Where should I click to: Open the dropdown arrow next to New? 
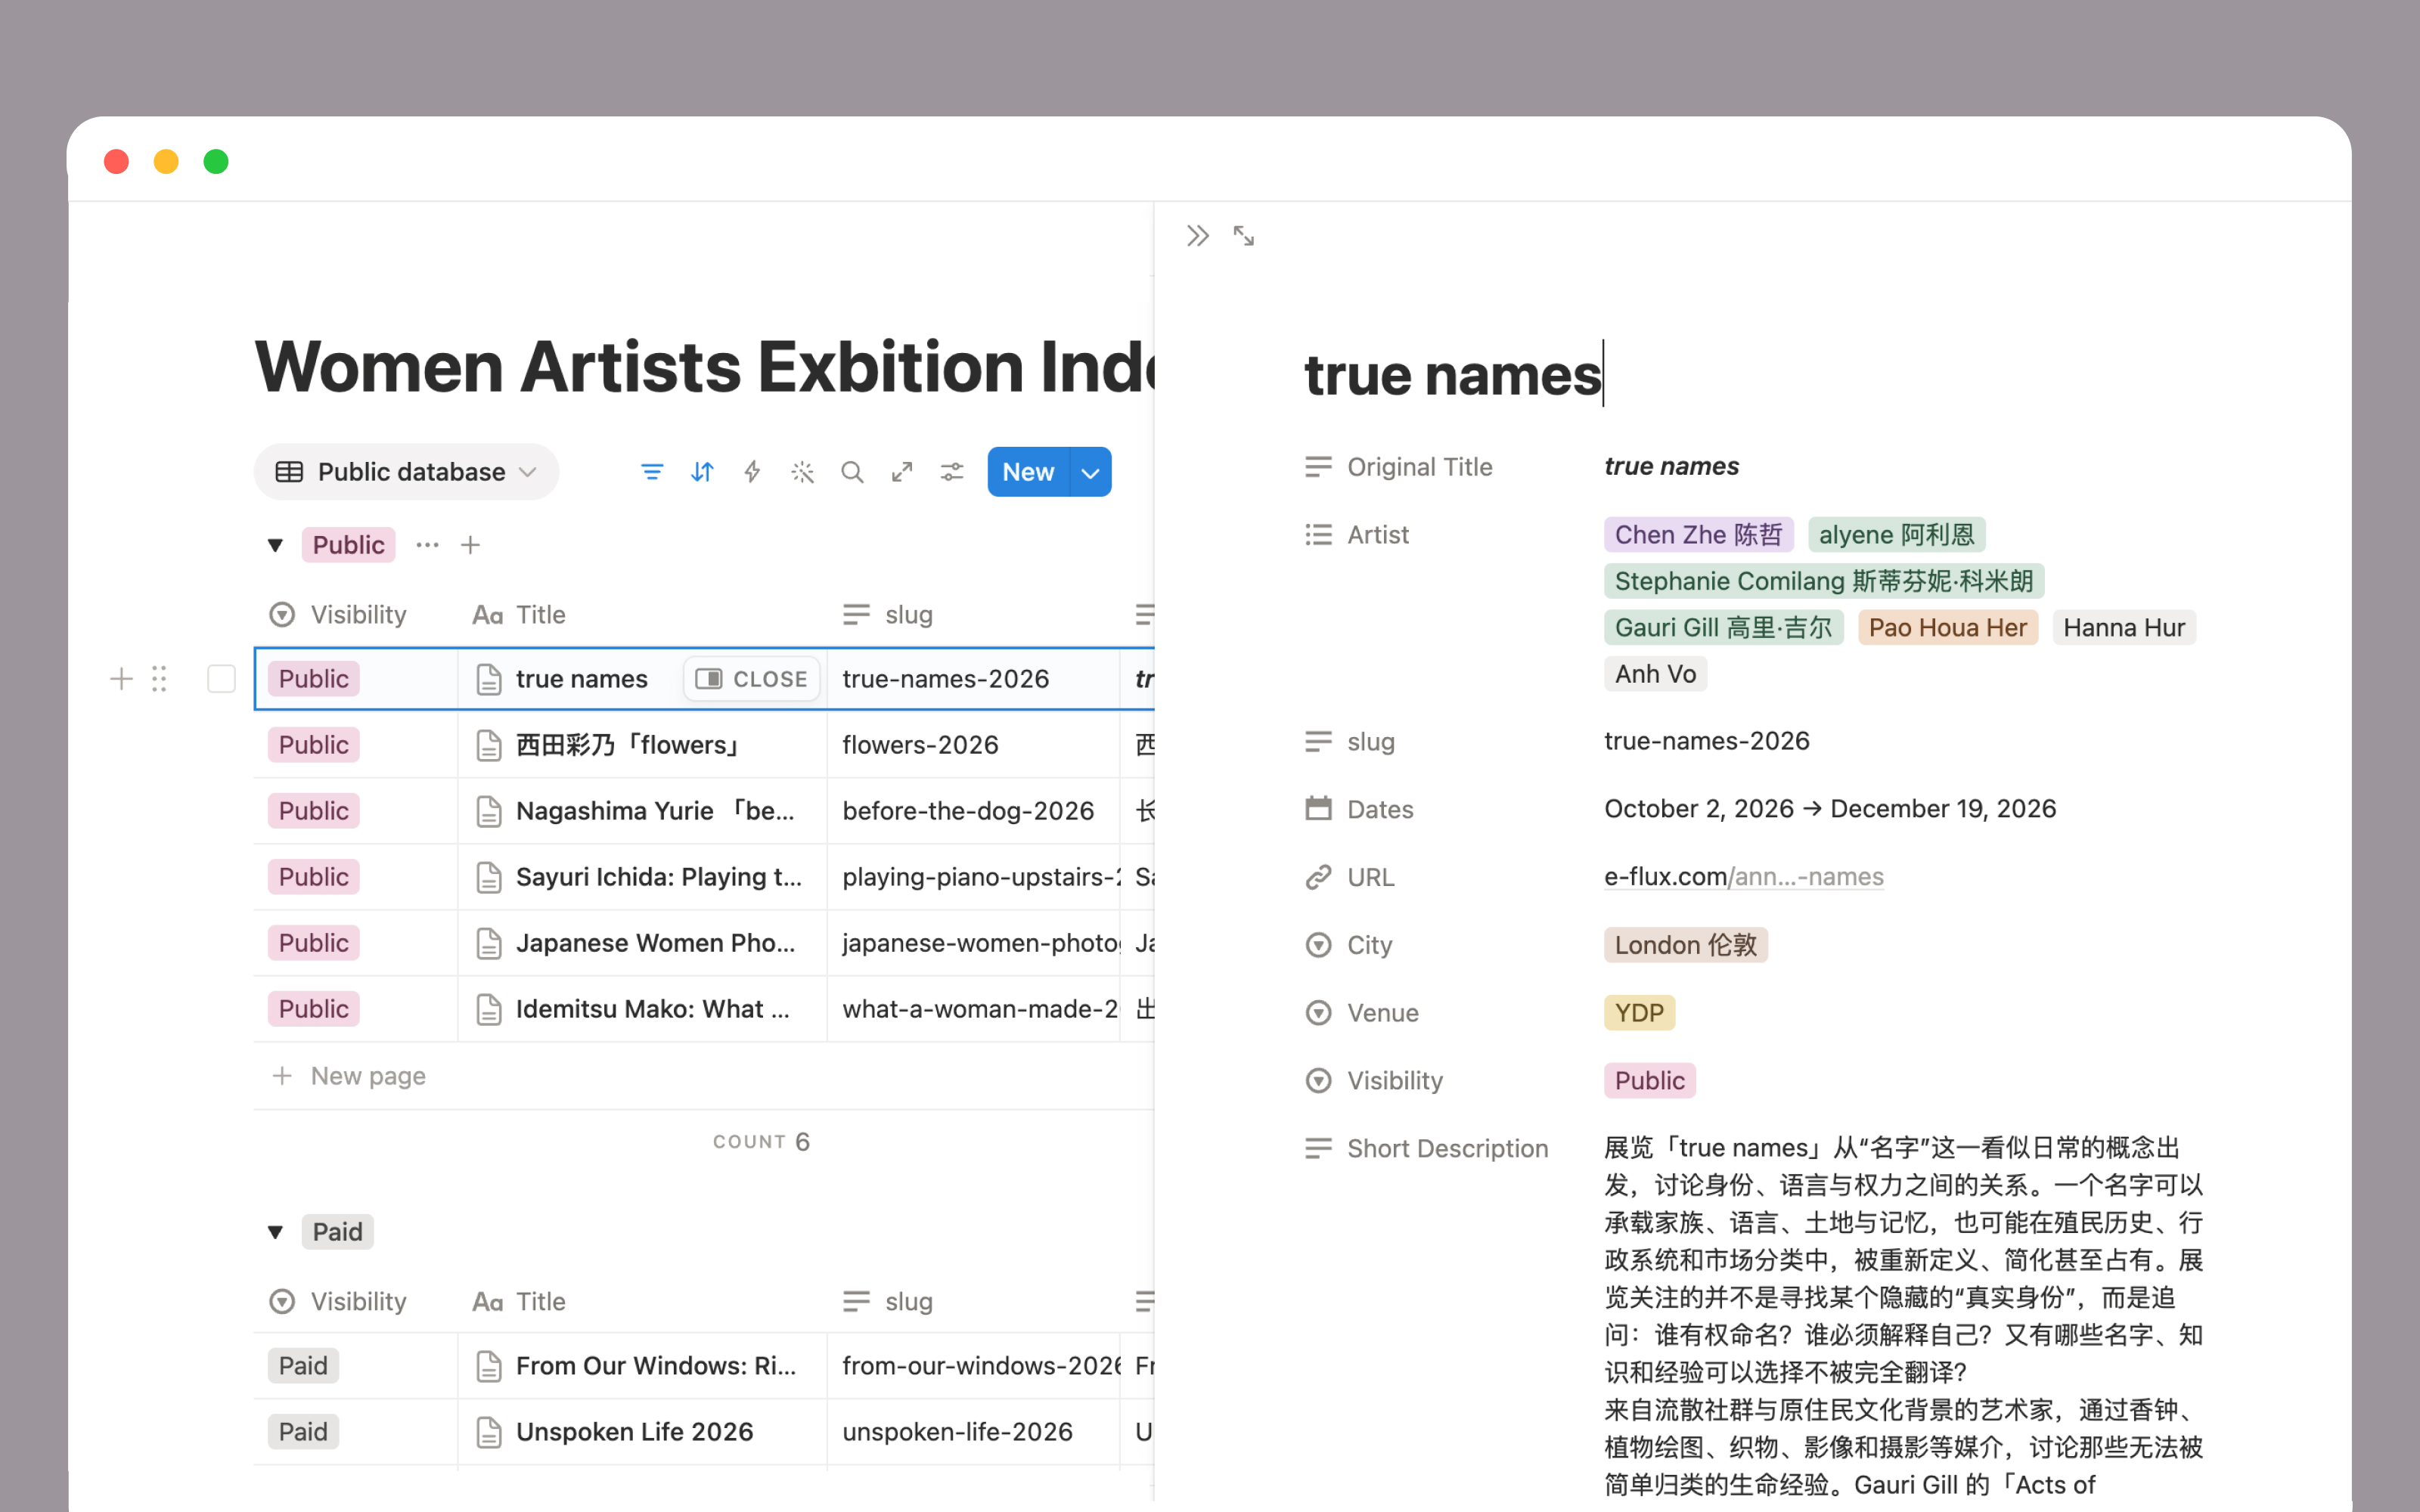click(1090, 472)
